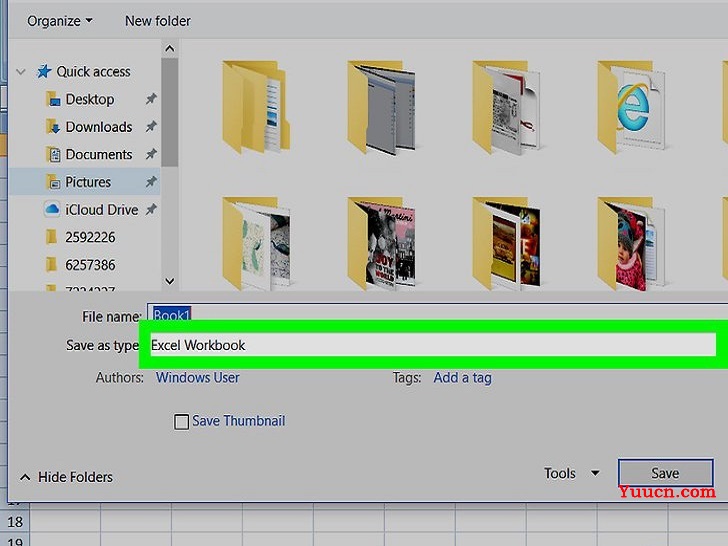Collapse the Quick access tree node

[21, 72]
